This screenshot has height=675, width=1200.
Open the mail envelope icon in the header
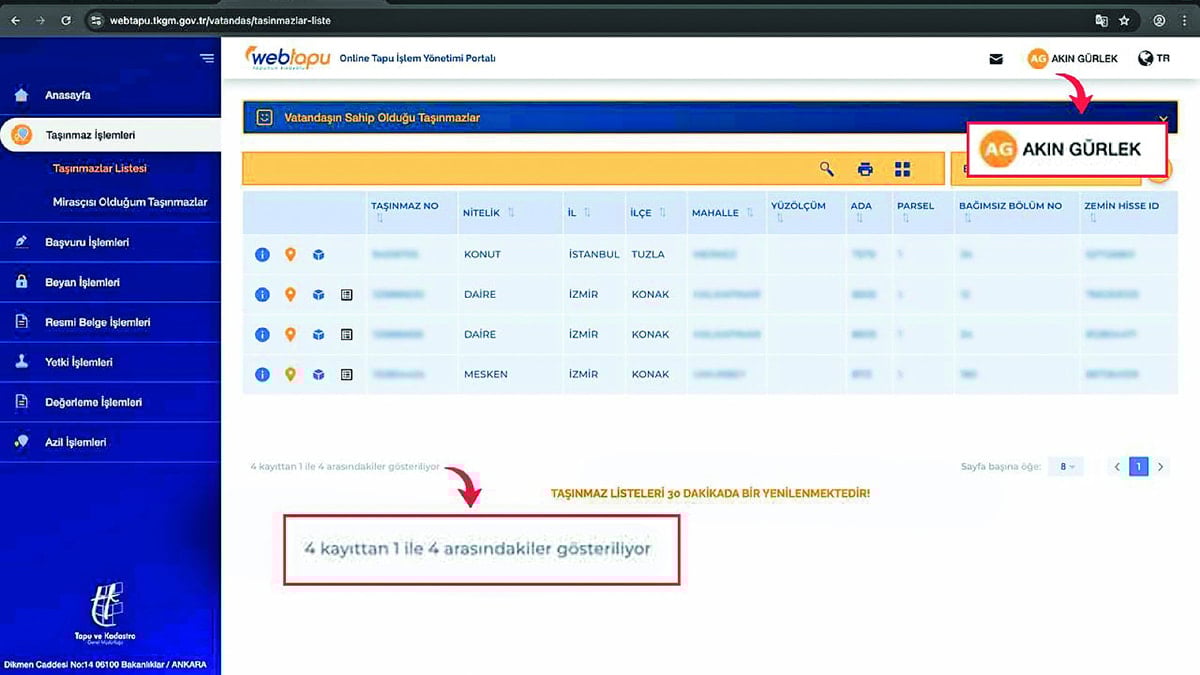tap(996, 59)
